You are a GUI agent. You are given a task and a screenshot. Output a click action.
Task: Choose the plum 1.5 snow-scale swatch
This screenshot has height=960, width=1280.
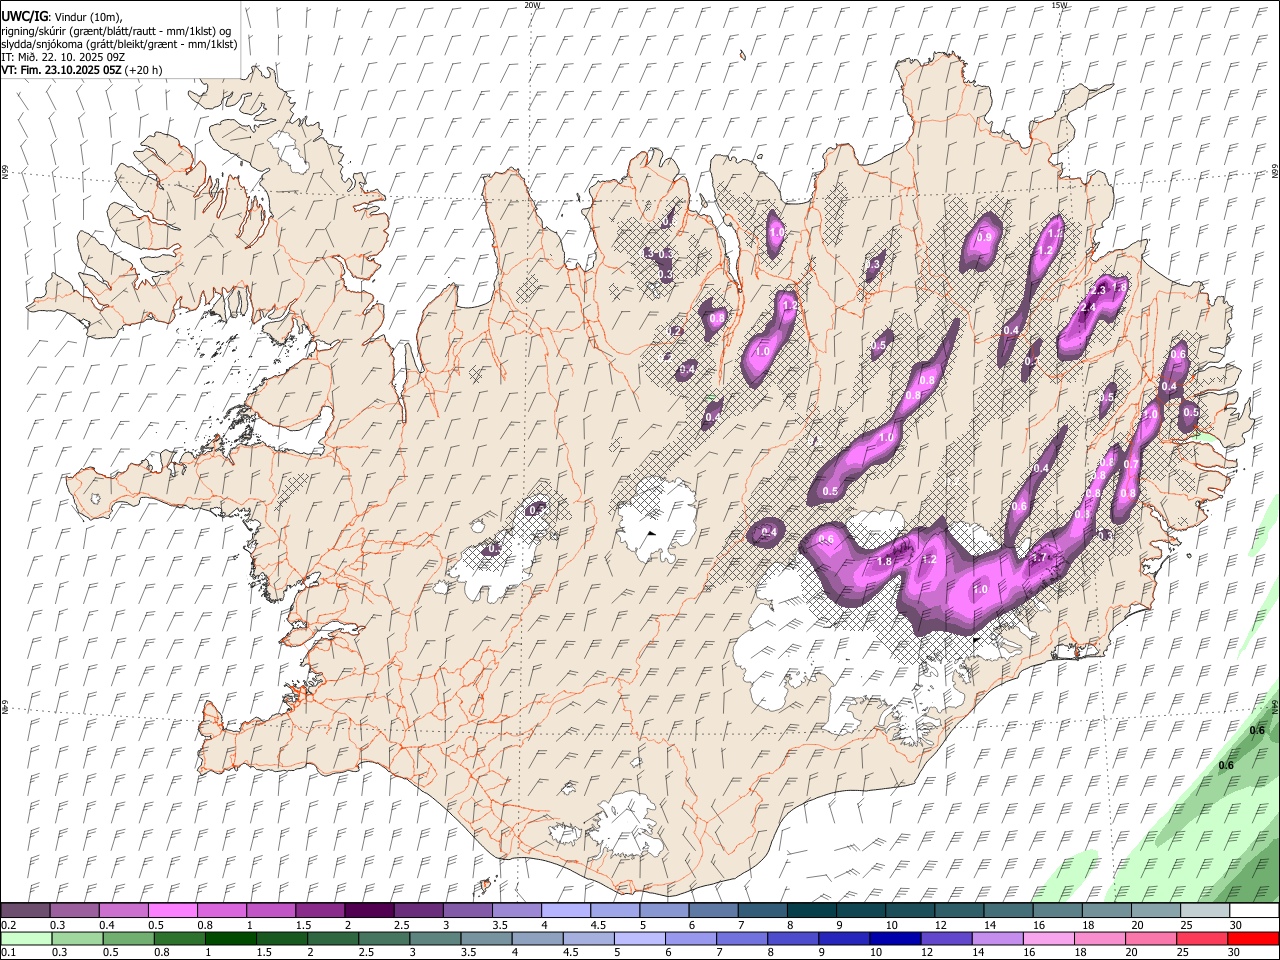point(319,911)
